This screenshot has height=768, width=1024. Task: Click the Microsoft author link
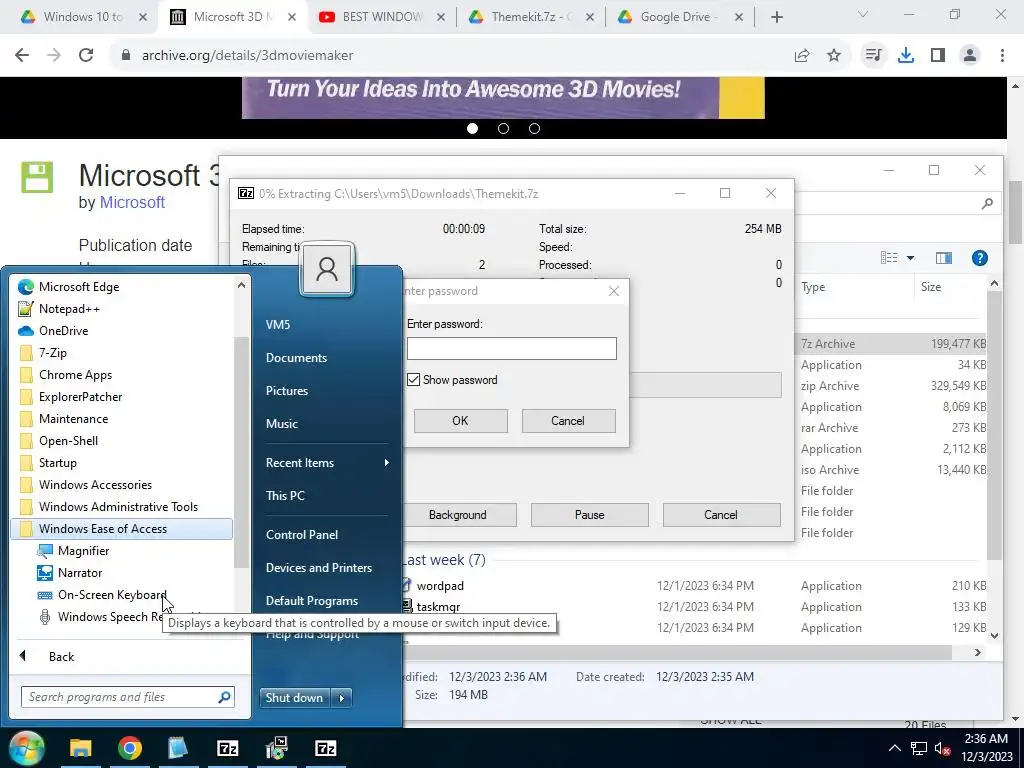pos(132,202)
